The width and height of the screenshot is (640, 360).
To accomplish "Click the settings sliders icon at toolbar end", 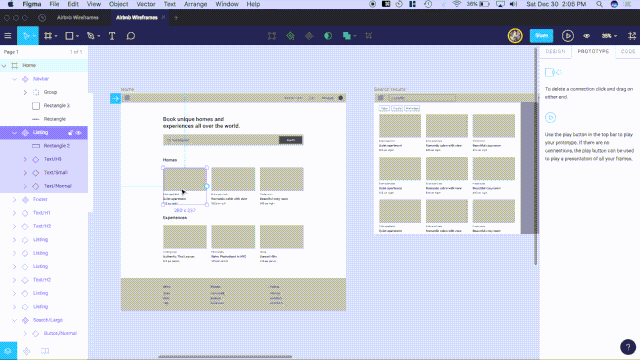I will pos(632,36).
